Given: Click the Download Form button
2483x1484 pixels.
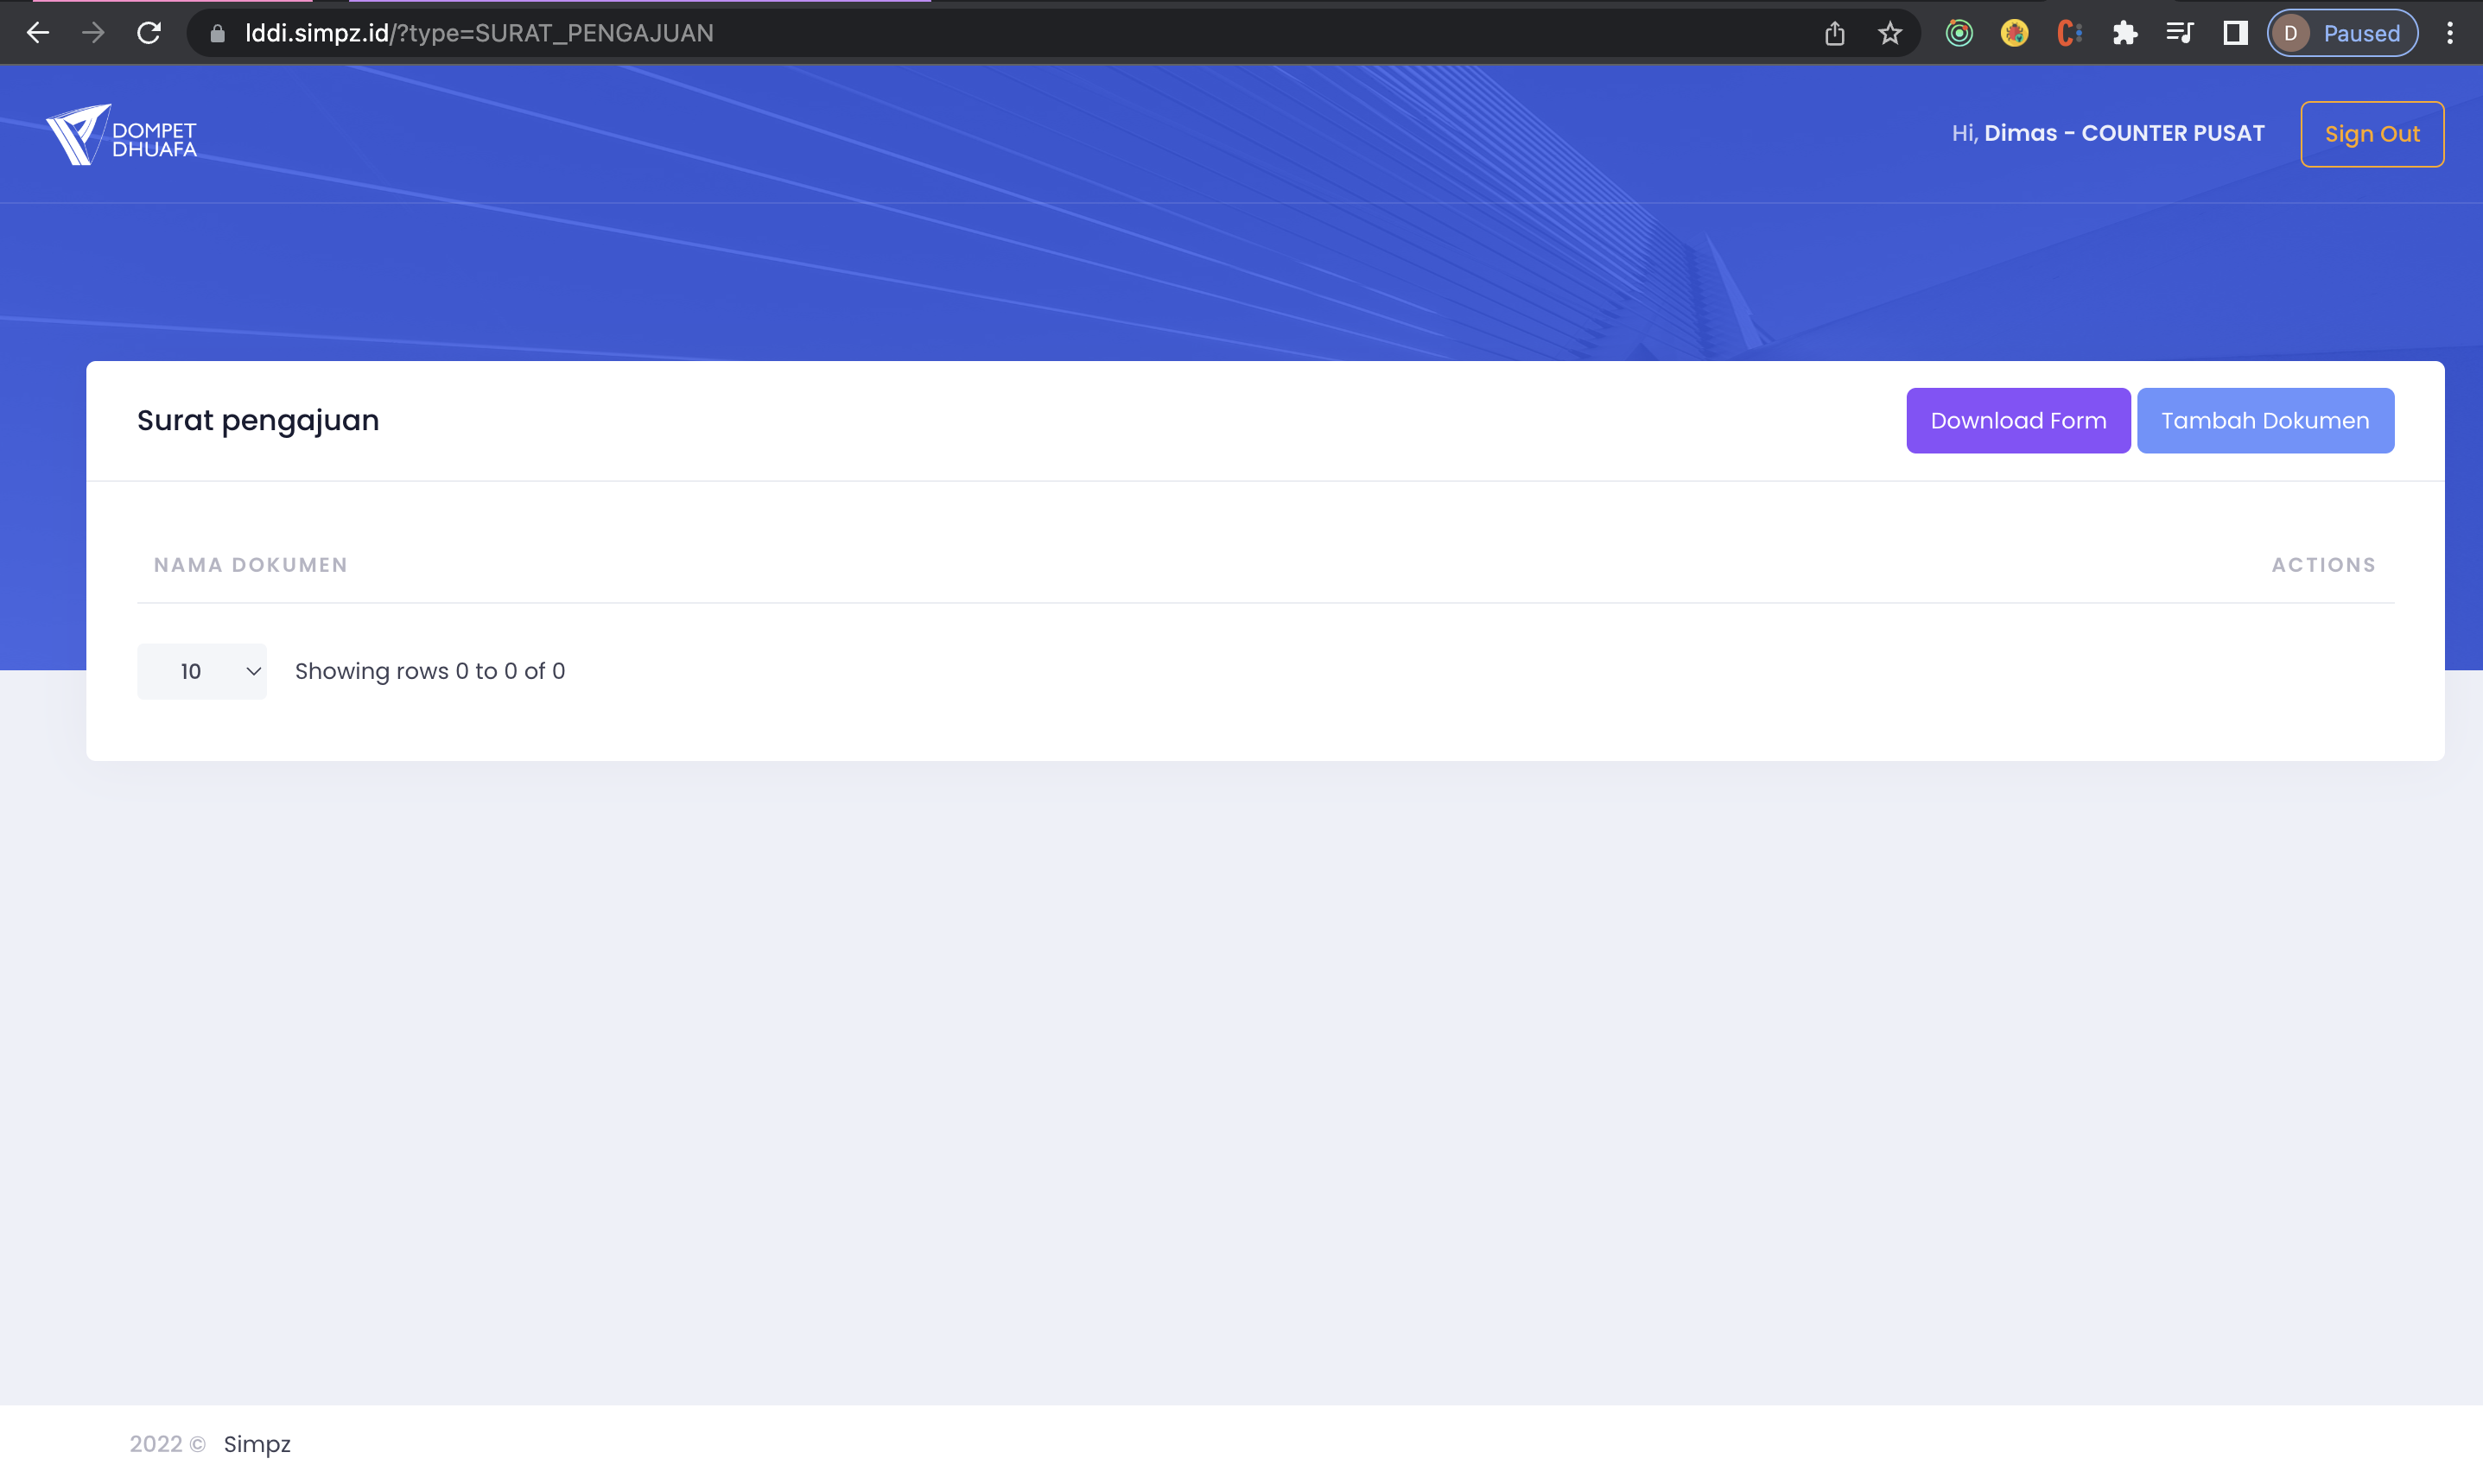Looking at the screenshot, I should tap(2017, 421).
